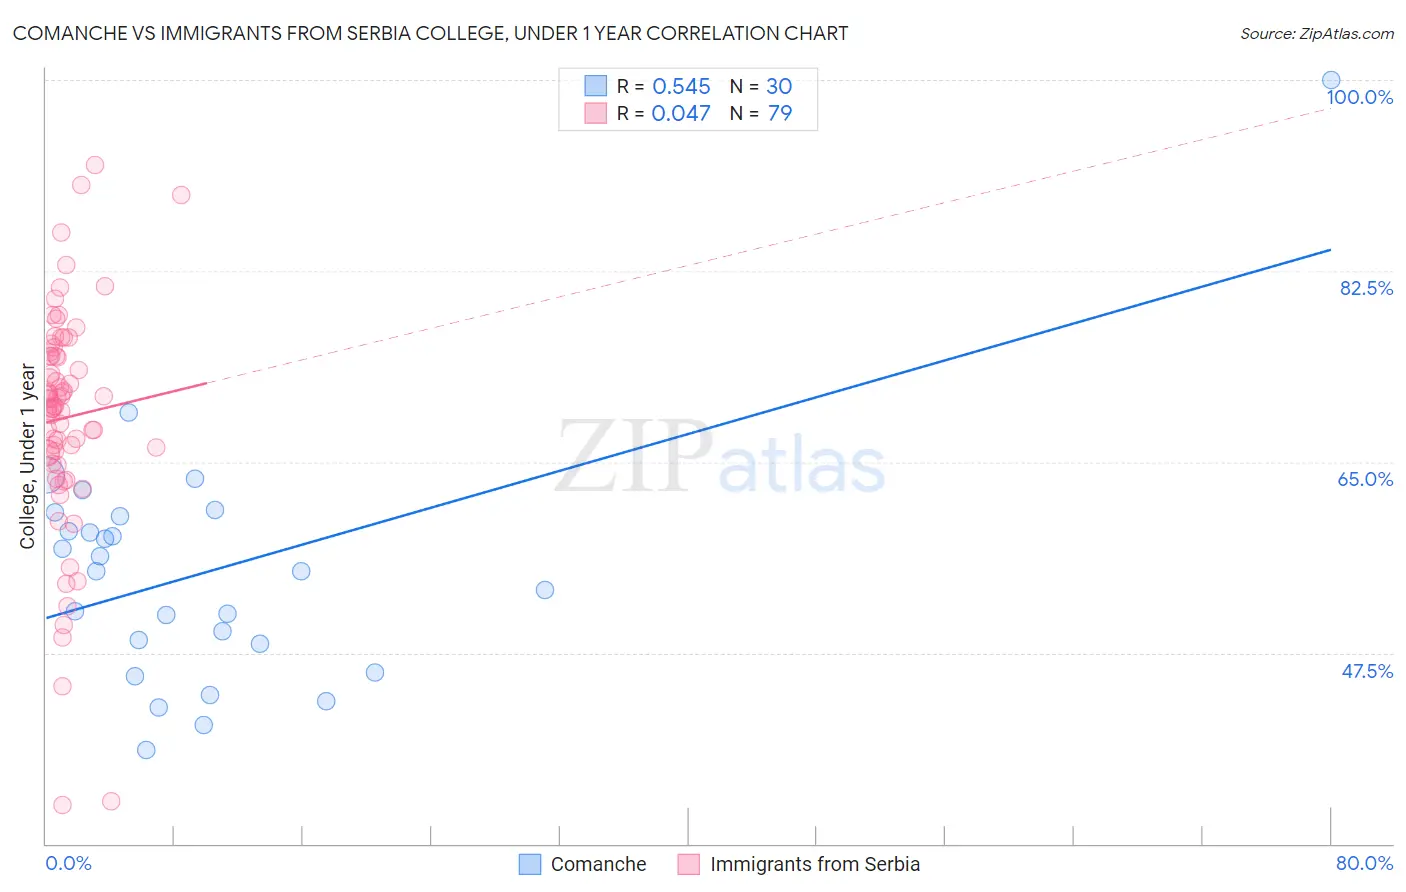Click the 0.0% x-axis label
The image size is (1406, 892).
pos(68,863)
